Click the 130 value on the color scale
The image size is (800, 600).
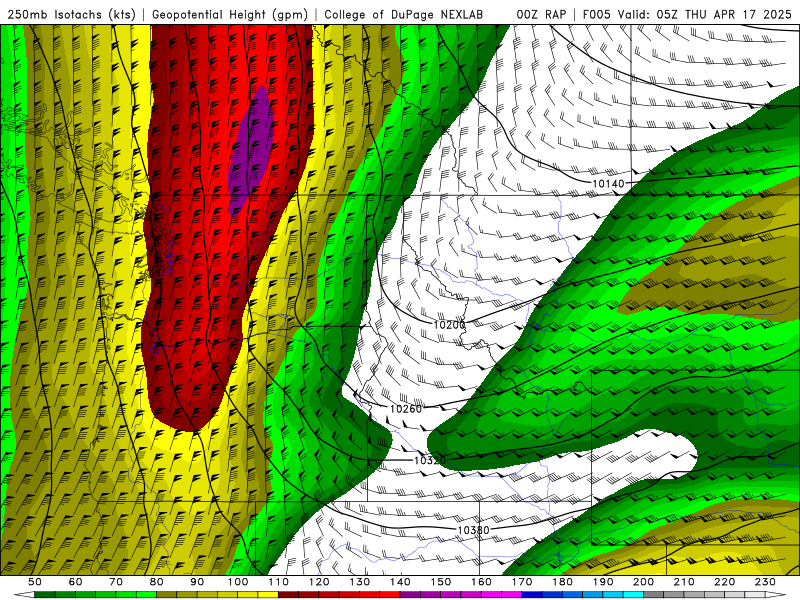click(360, 582)
